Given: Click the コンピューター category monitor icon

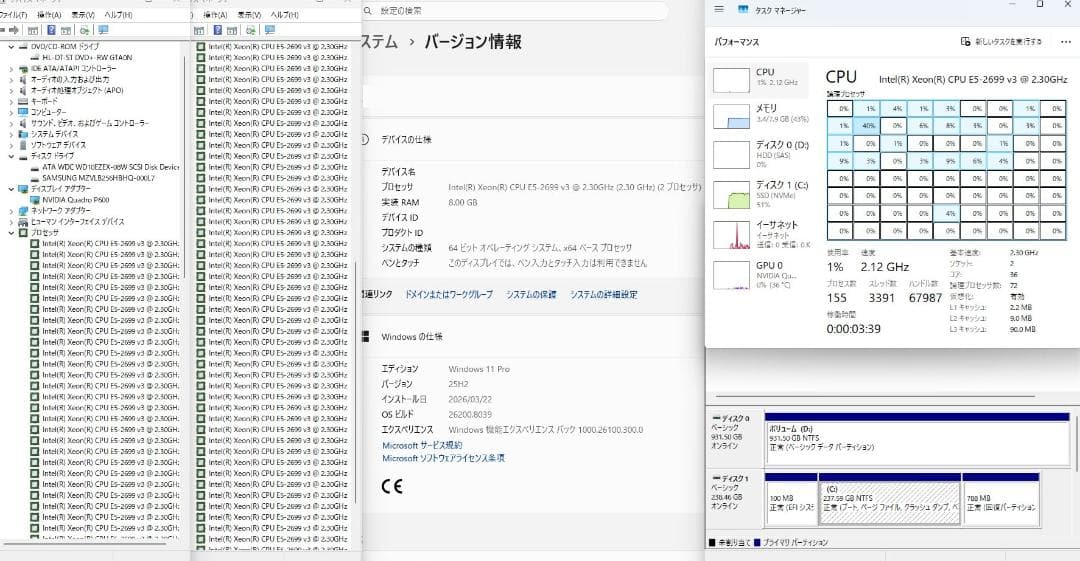Looking at the screenshot, I should pos(23,112).
